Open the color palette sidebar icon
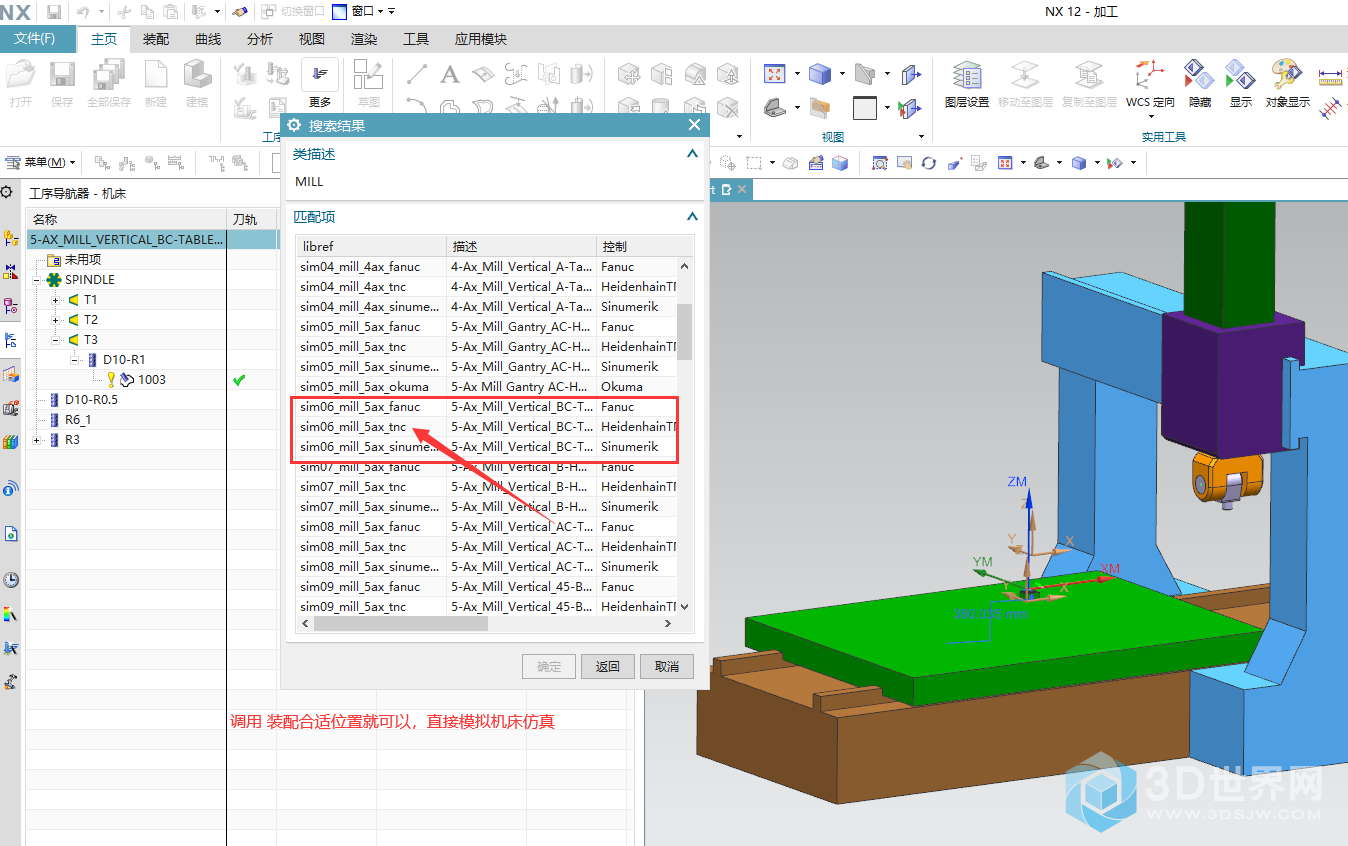1348x846 pixels. [11, 614]
